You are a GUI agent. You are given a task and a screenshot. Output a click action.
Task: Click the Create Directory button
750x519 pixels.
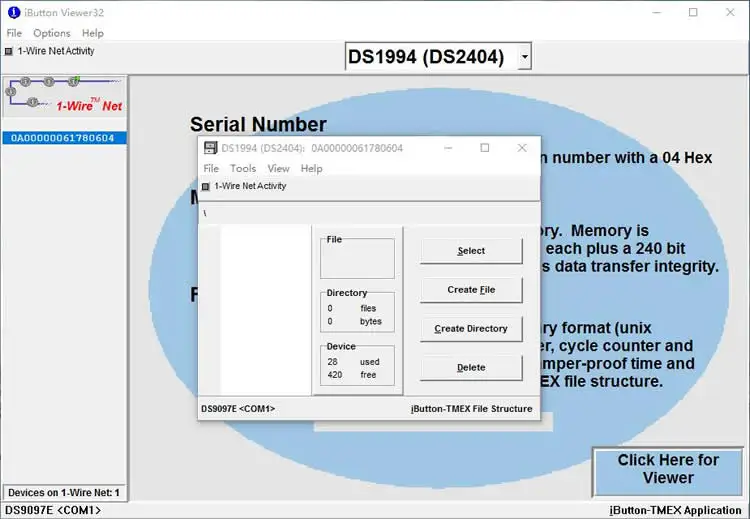point(471,329)
